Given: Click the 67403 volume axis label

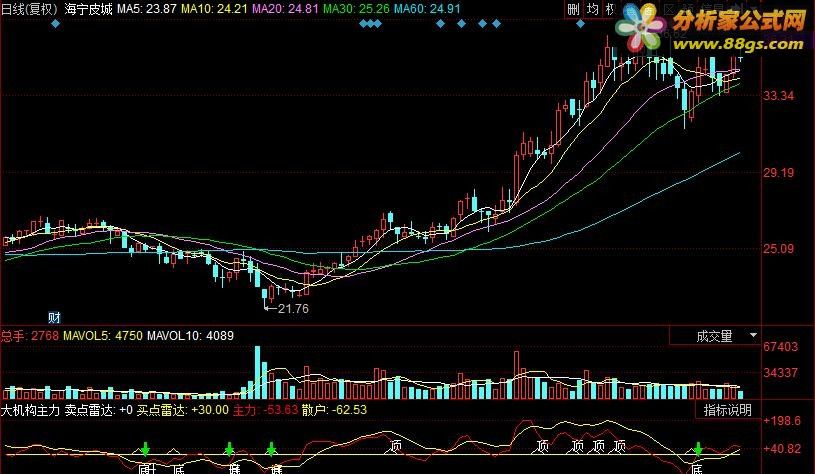Looking at the screenshot, I should coord(780,347).
